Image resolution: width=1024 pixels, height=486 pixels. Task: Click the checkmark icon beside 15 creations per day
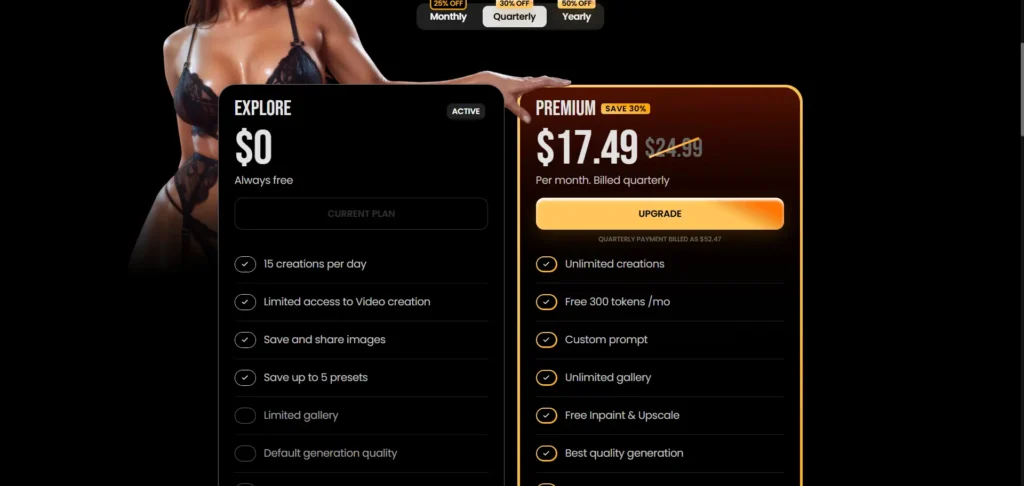click(x=245, y=265)
